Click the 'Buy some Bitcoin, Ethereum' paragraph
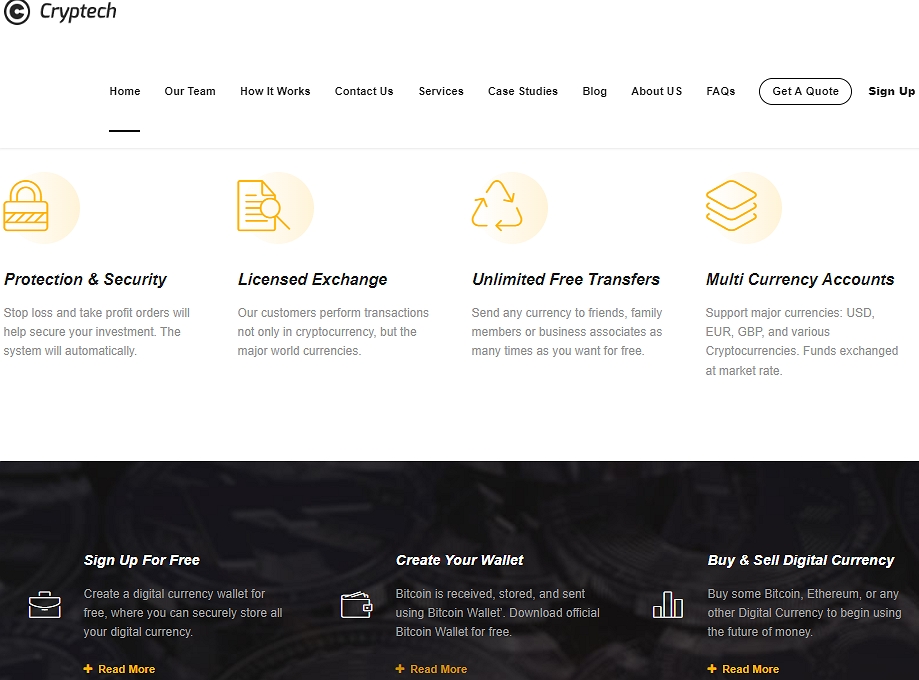This screenshot has height=680, width=919. [x=804, y=613]
